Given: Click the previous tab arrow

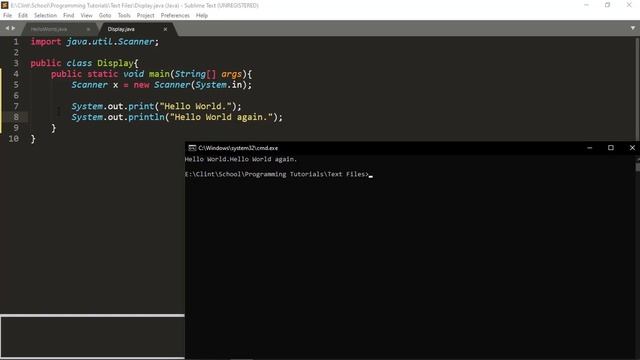Looking at the screenshot, I should (7, 28).
